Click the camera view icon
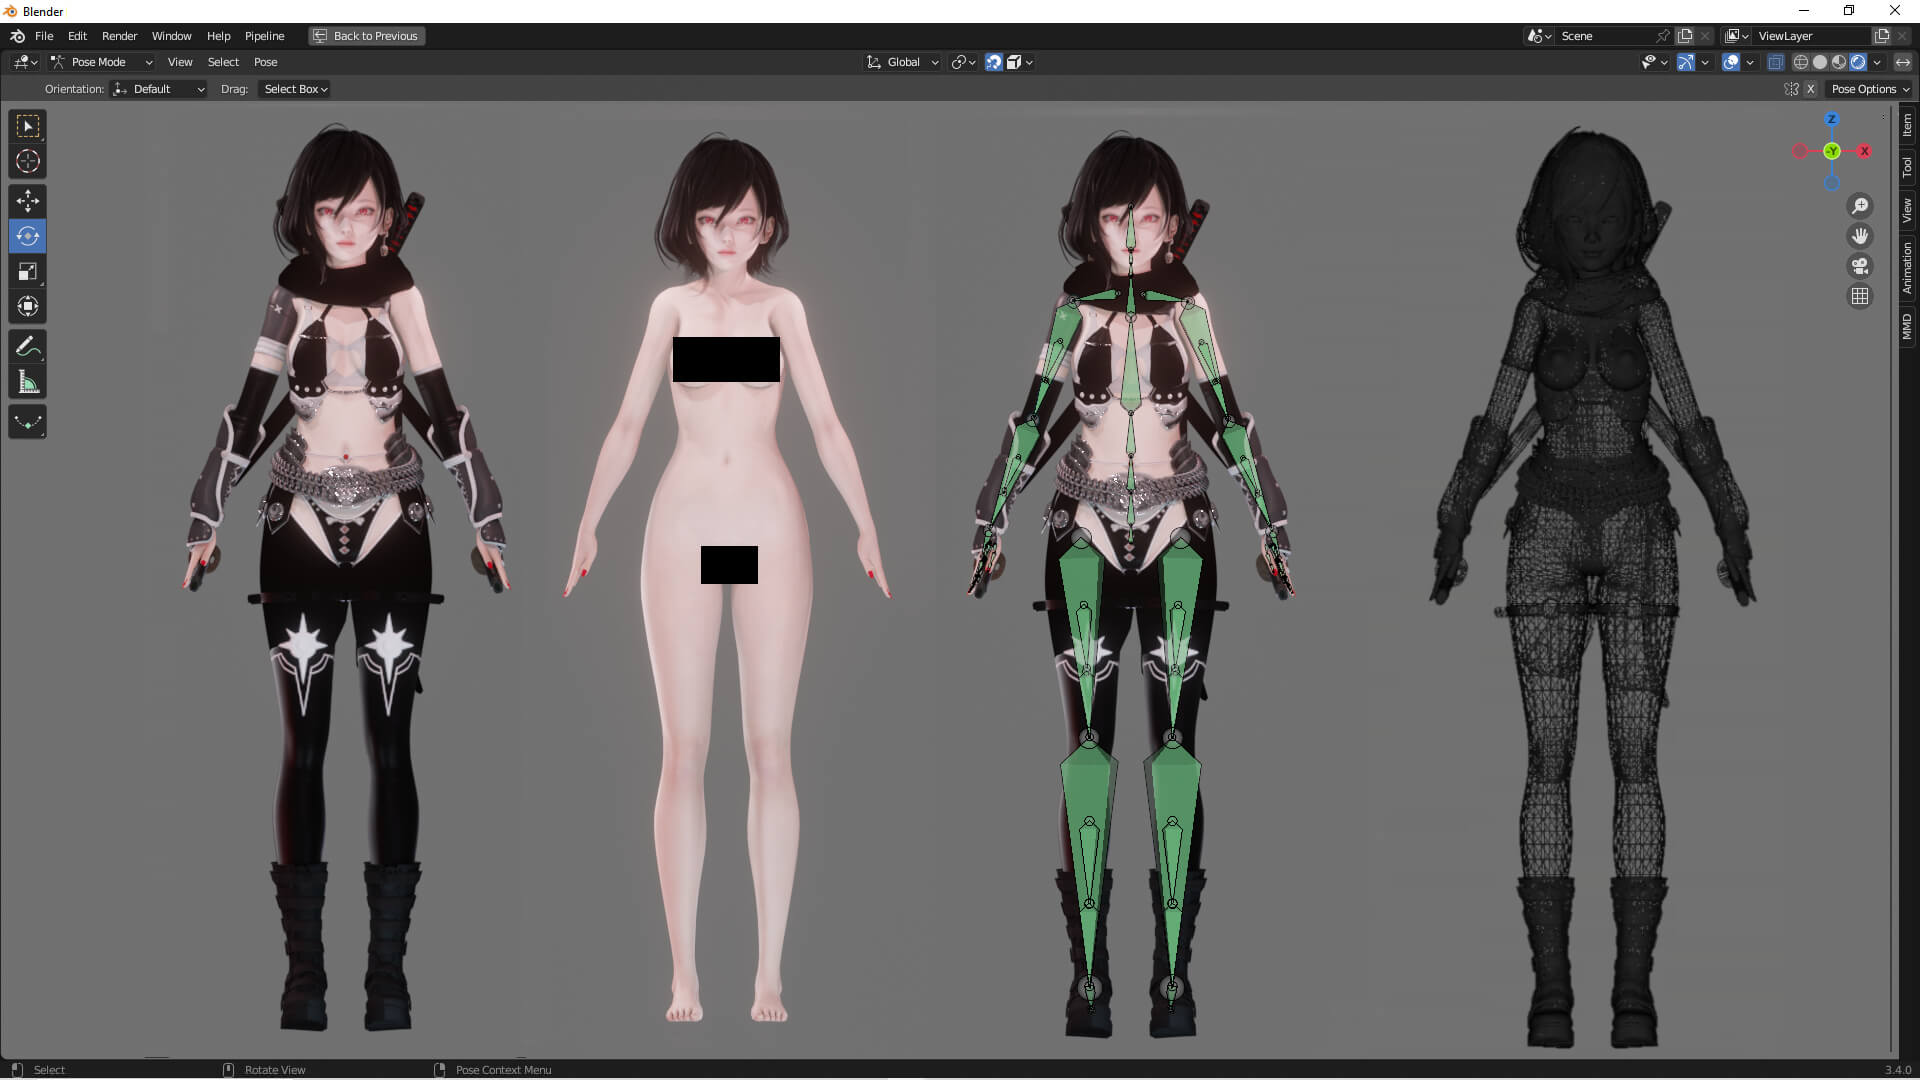 pyautogui.click(x=1860, y=266)
